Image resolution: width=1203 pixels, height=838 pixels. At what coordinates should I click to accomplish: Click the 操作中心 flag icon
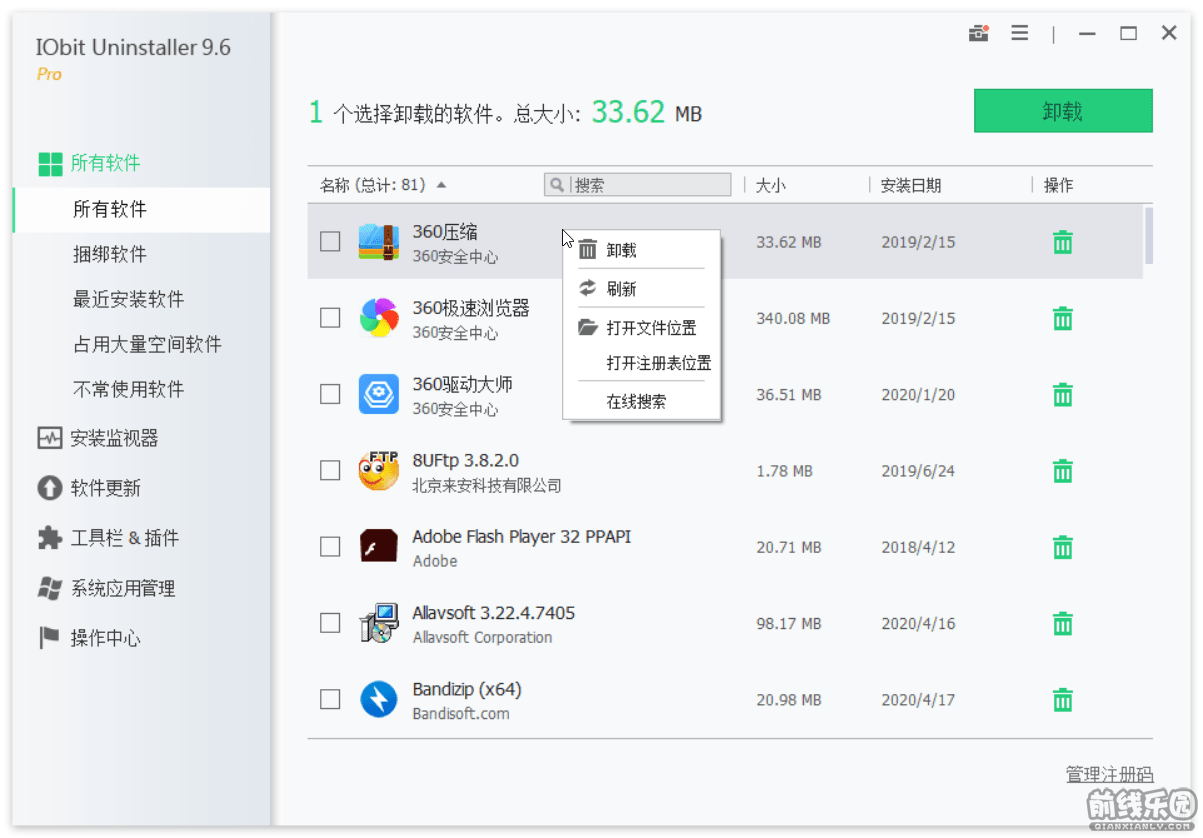(x=50, y=638)
